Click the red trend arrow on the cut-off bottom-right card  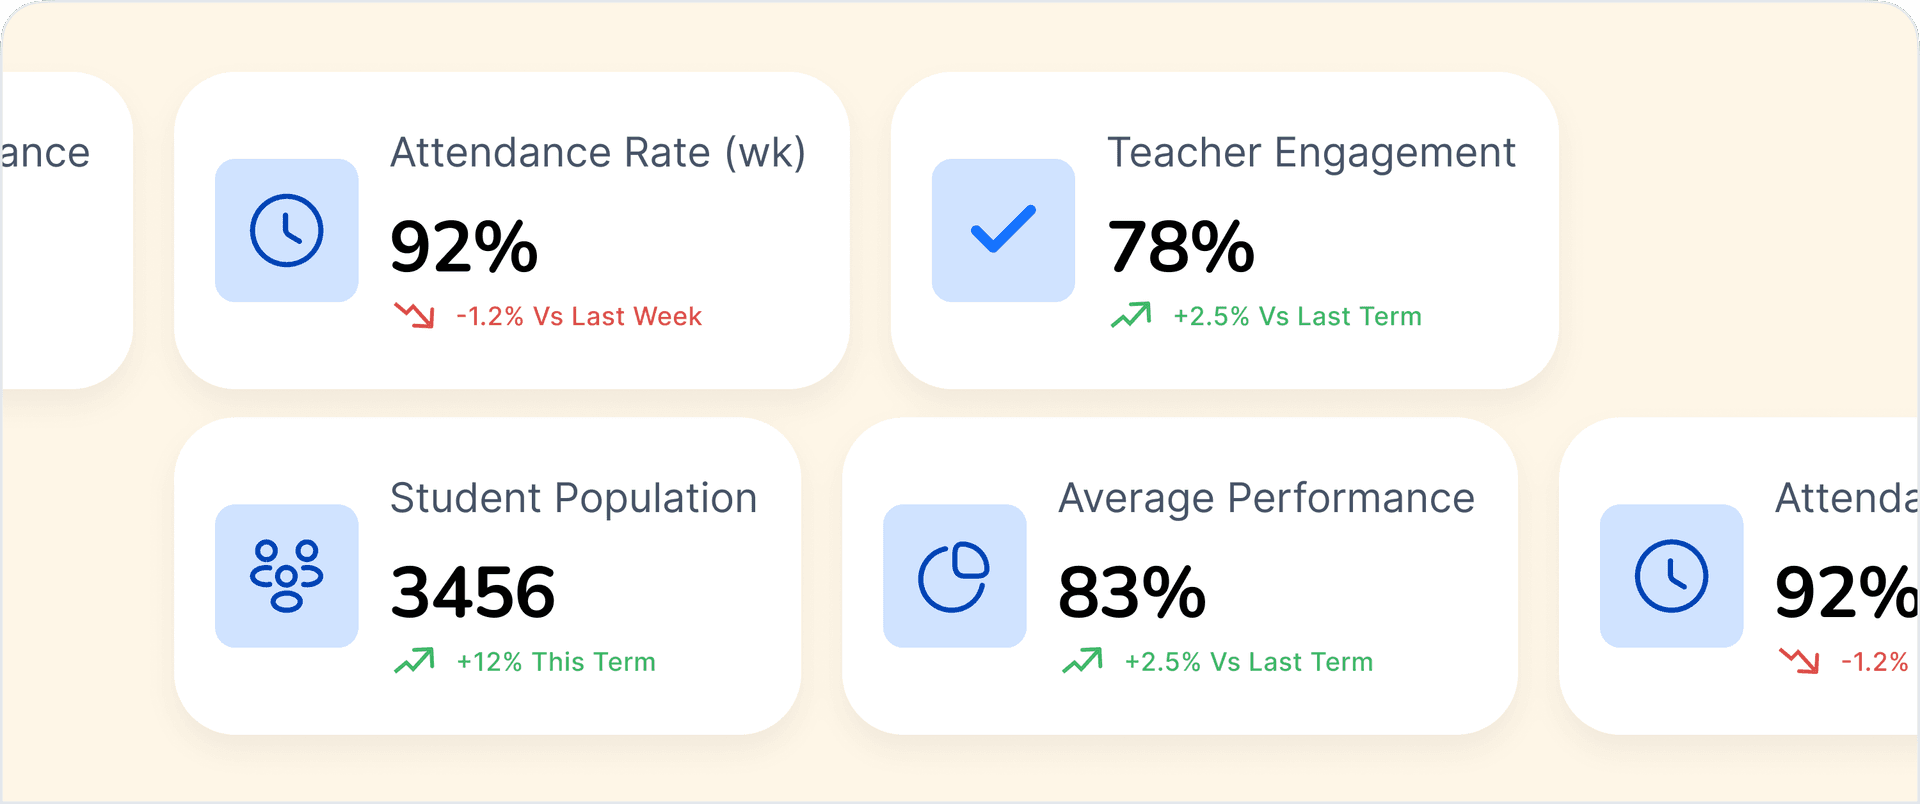(x=1799, y=661)
